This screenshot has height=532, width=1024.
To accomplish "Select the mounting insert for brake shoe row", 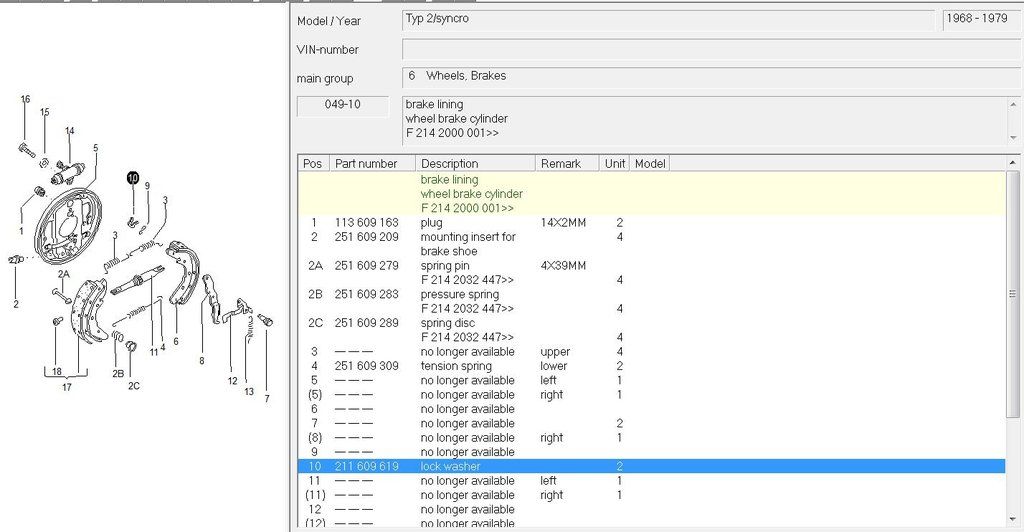I will (651, 244).
